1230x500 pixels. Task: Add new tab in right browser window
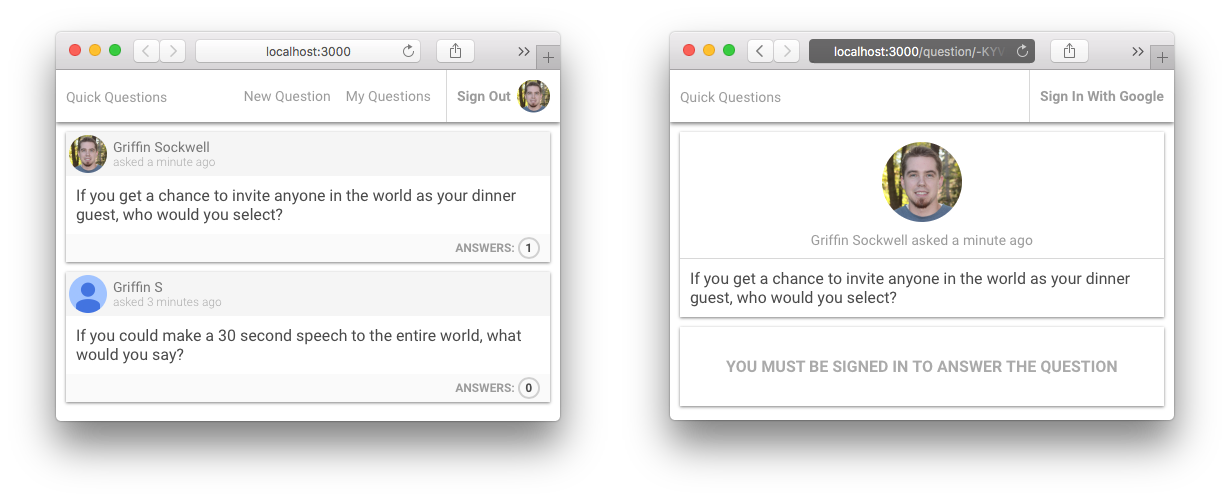point(1162,58)
